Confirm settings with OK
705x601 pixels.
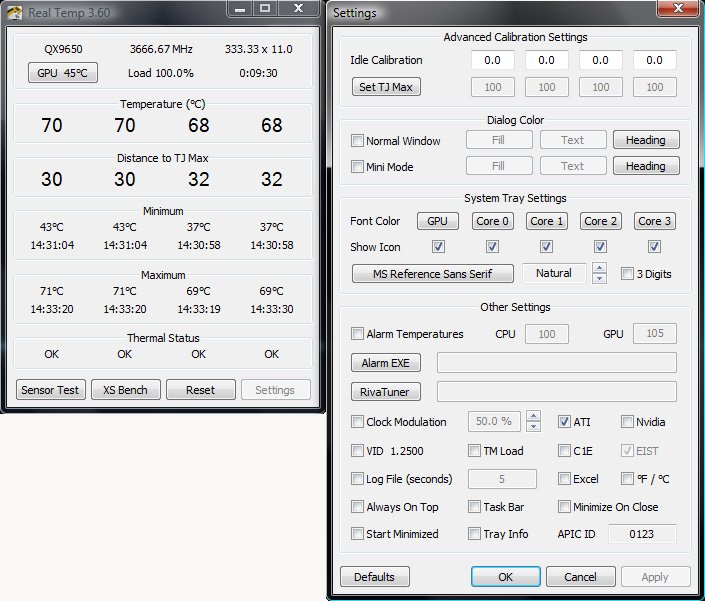click(505, 577)
